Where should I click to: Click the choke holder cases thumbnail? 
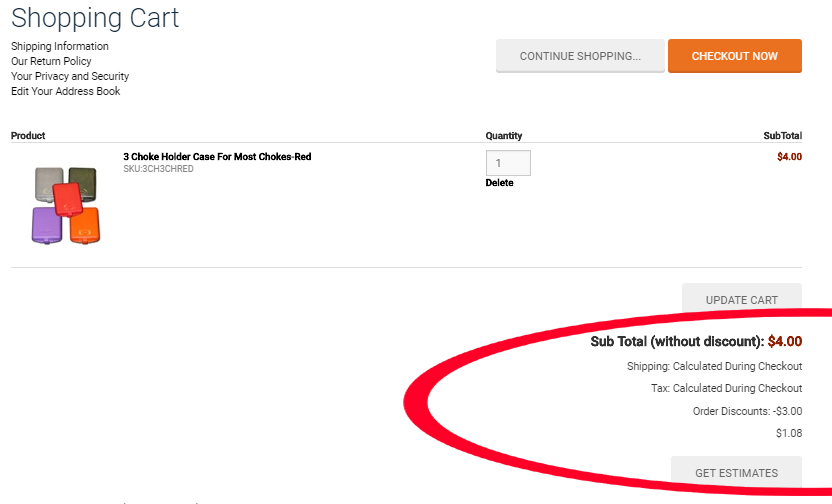click(x=66, y=205)
